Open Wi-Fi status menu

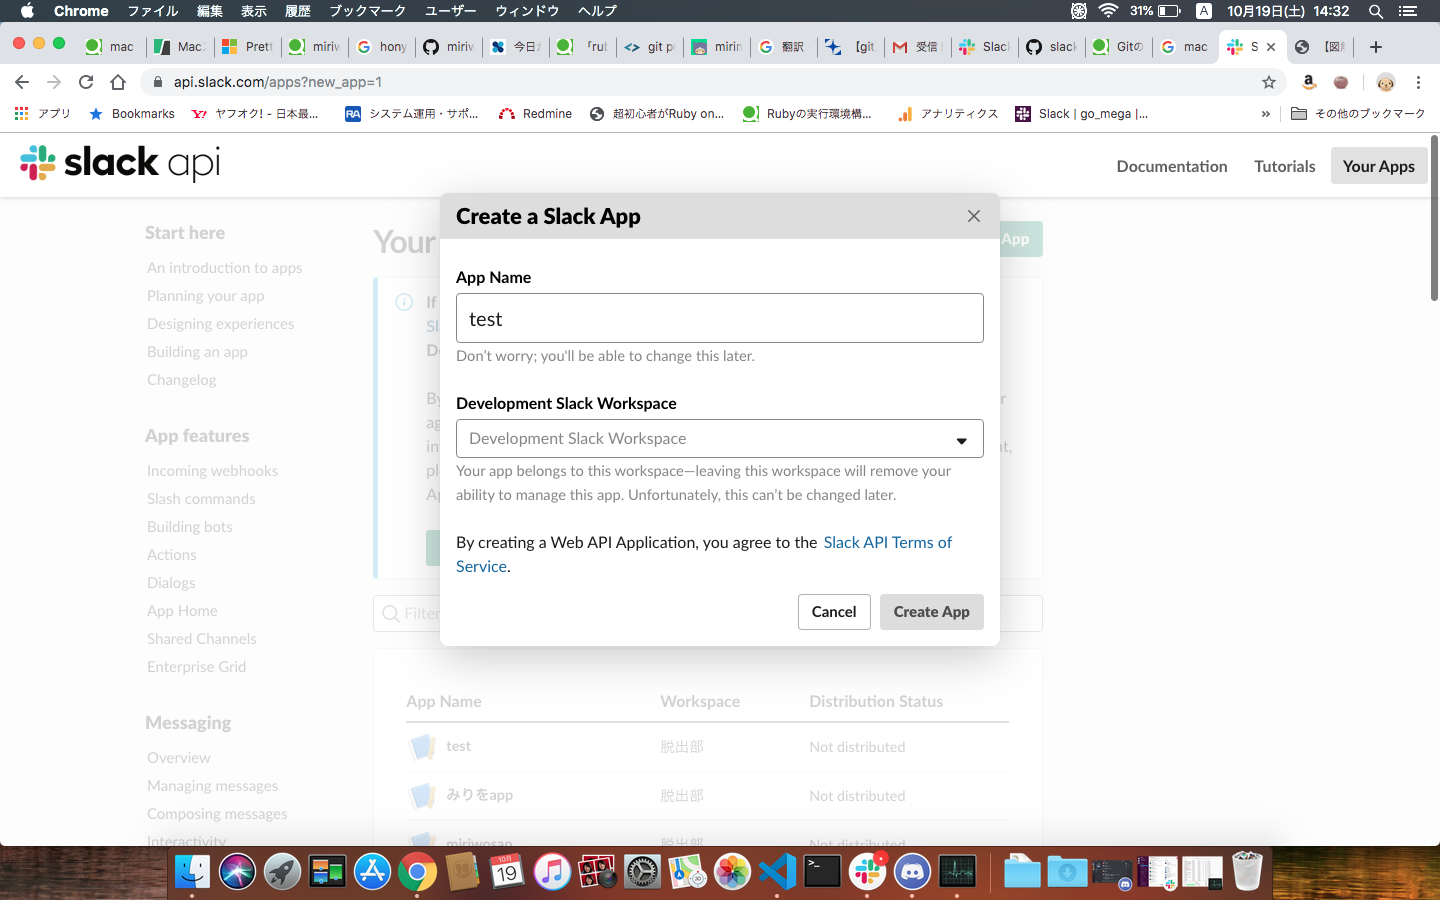[1108, 11]
